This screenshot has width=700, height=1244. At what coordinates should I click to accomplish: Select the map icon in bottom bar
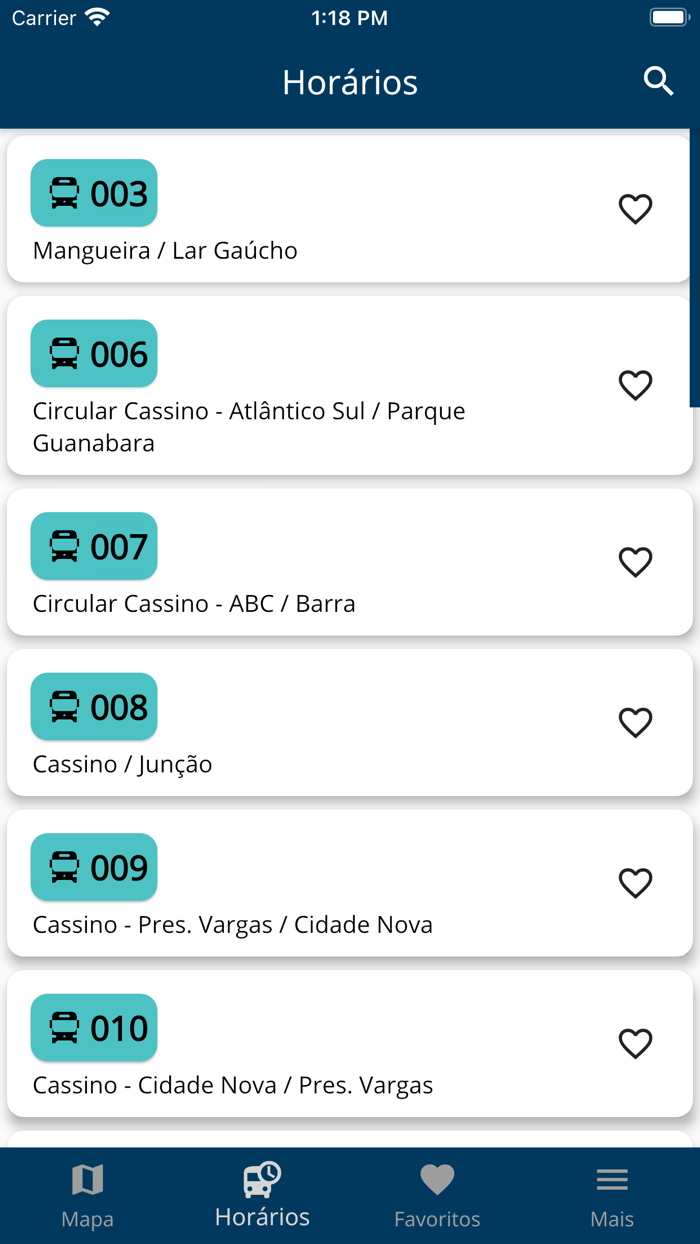[x=87, y=1179]
